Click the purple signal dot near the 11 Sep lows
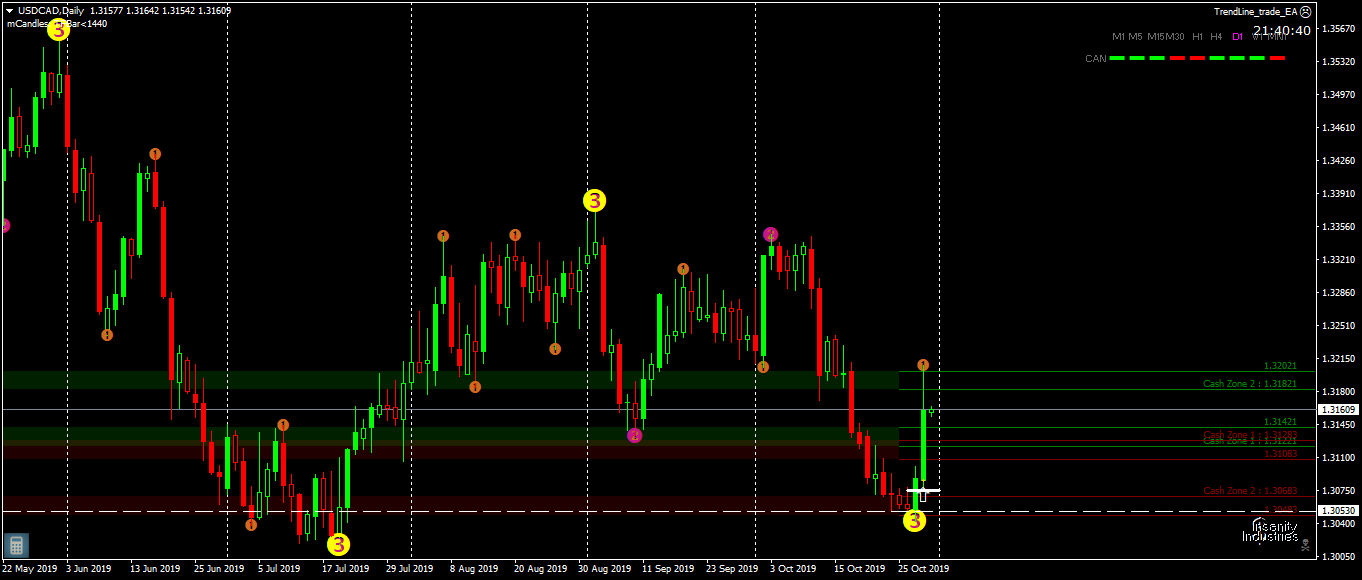 pos(634,435)
